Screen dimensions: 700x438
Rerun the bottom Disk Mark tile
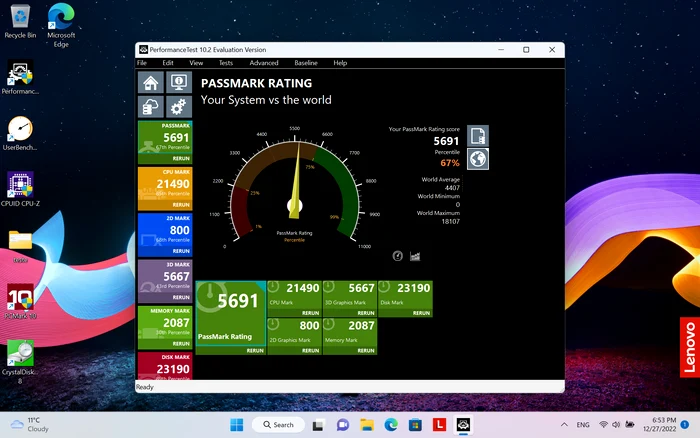(x=421, y=313)
